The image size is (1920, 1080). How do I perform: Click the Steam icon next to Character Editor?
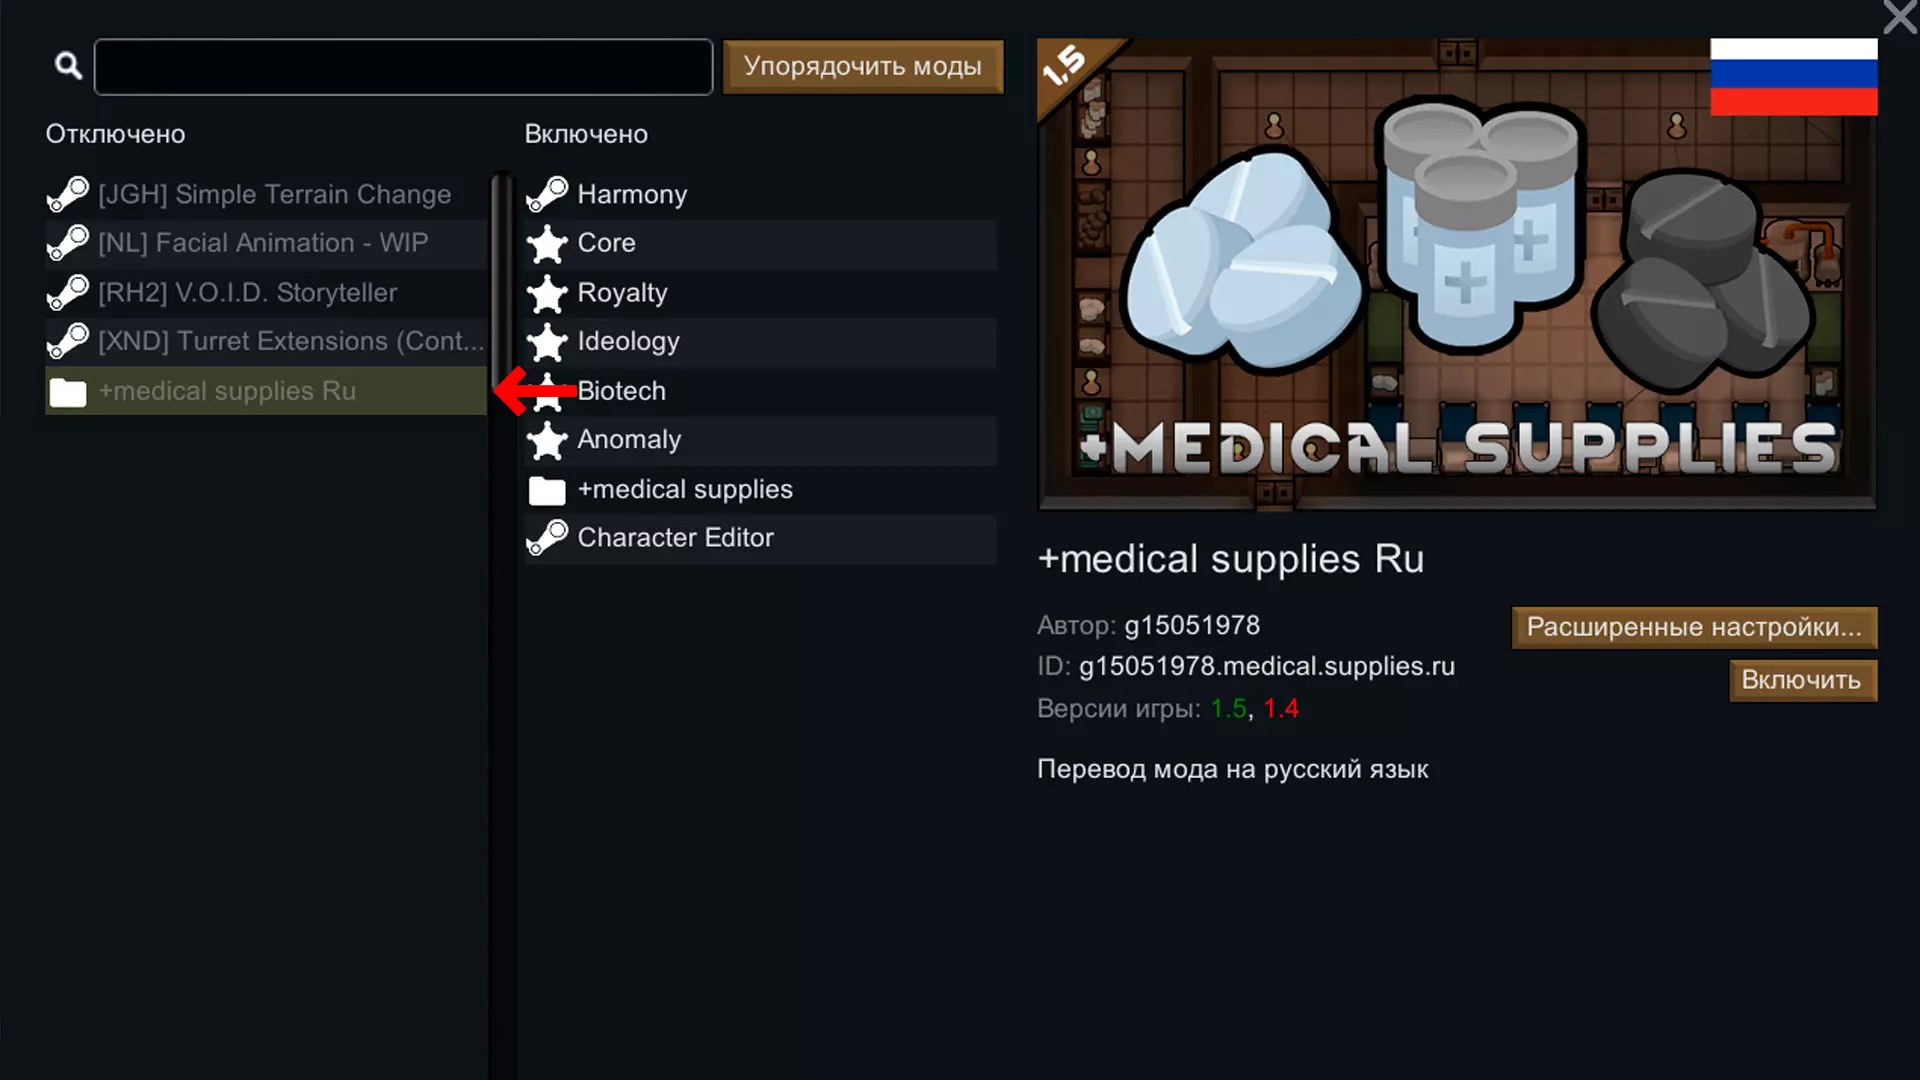pyautogui.click(x=547, y=538)
